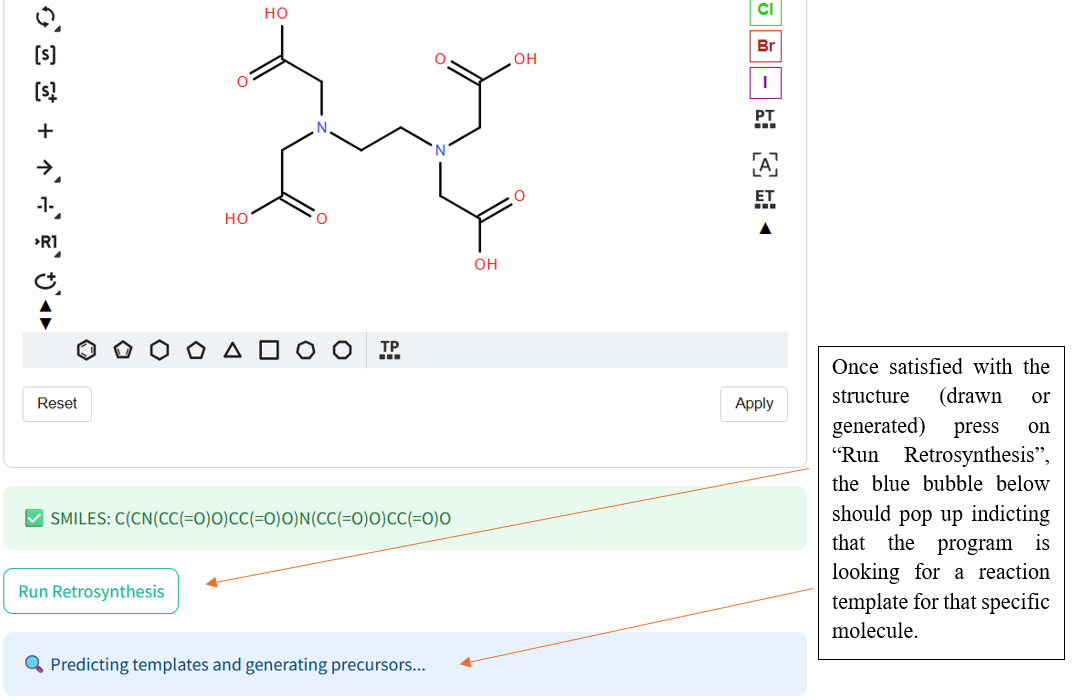Click the Reset button

(x=57, y=404)
